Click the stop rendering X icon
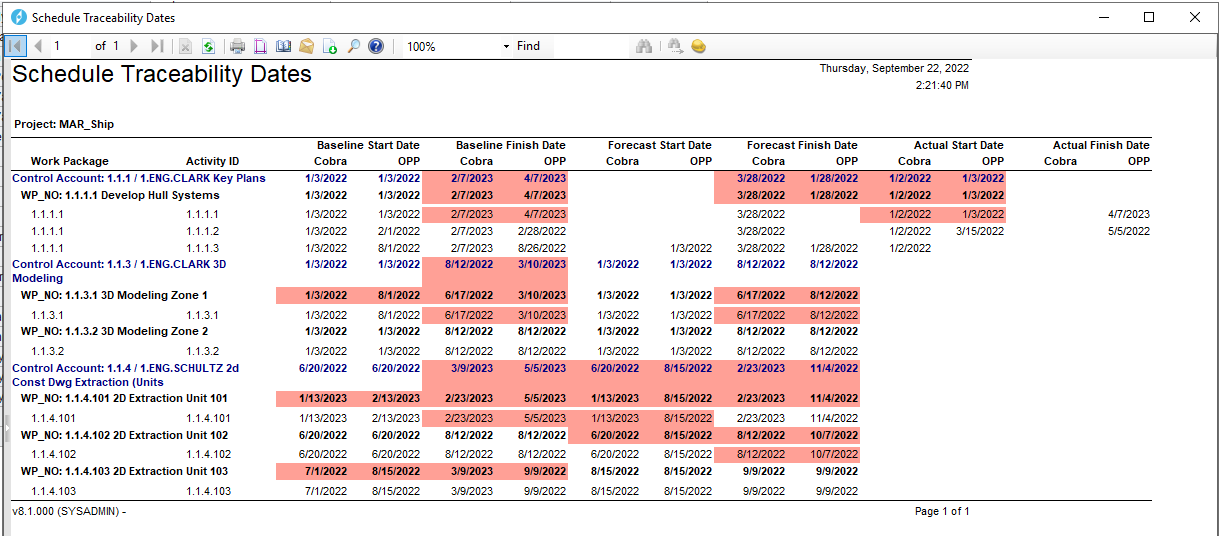 tap(185, 46)
